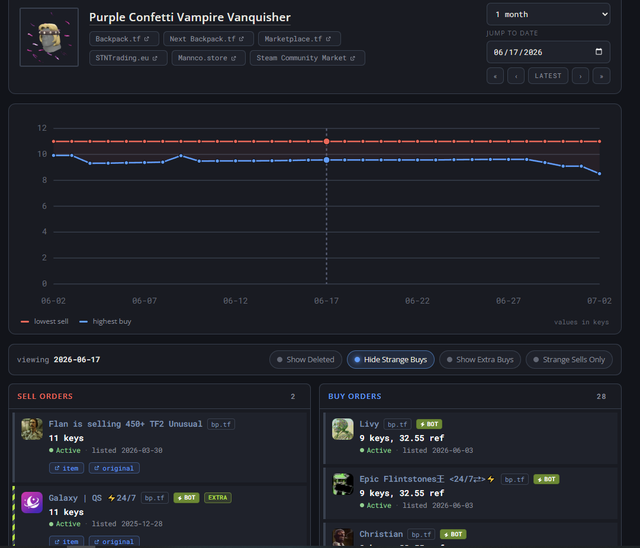Viewport: 640px width, 548px height.
Task: Open original link on Galaxy QS listing
Action: [x=114, y=541]
